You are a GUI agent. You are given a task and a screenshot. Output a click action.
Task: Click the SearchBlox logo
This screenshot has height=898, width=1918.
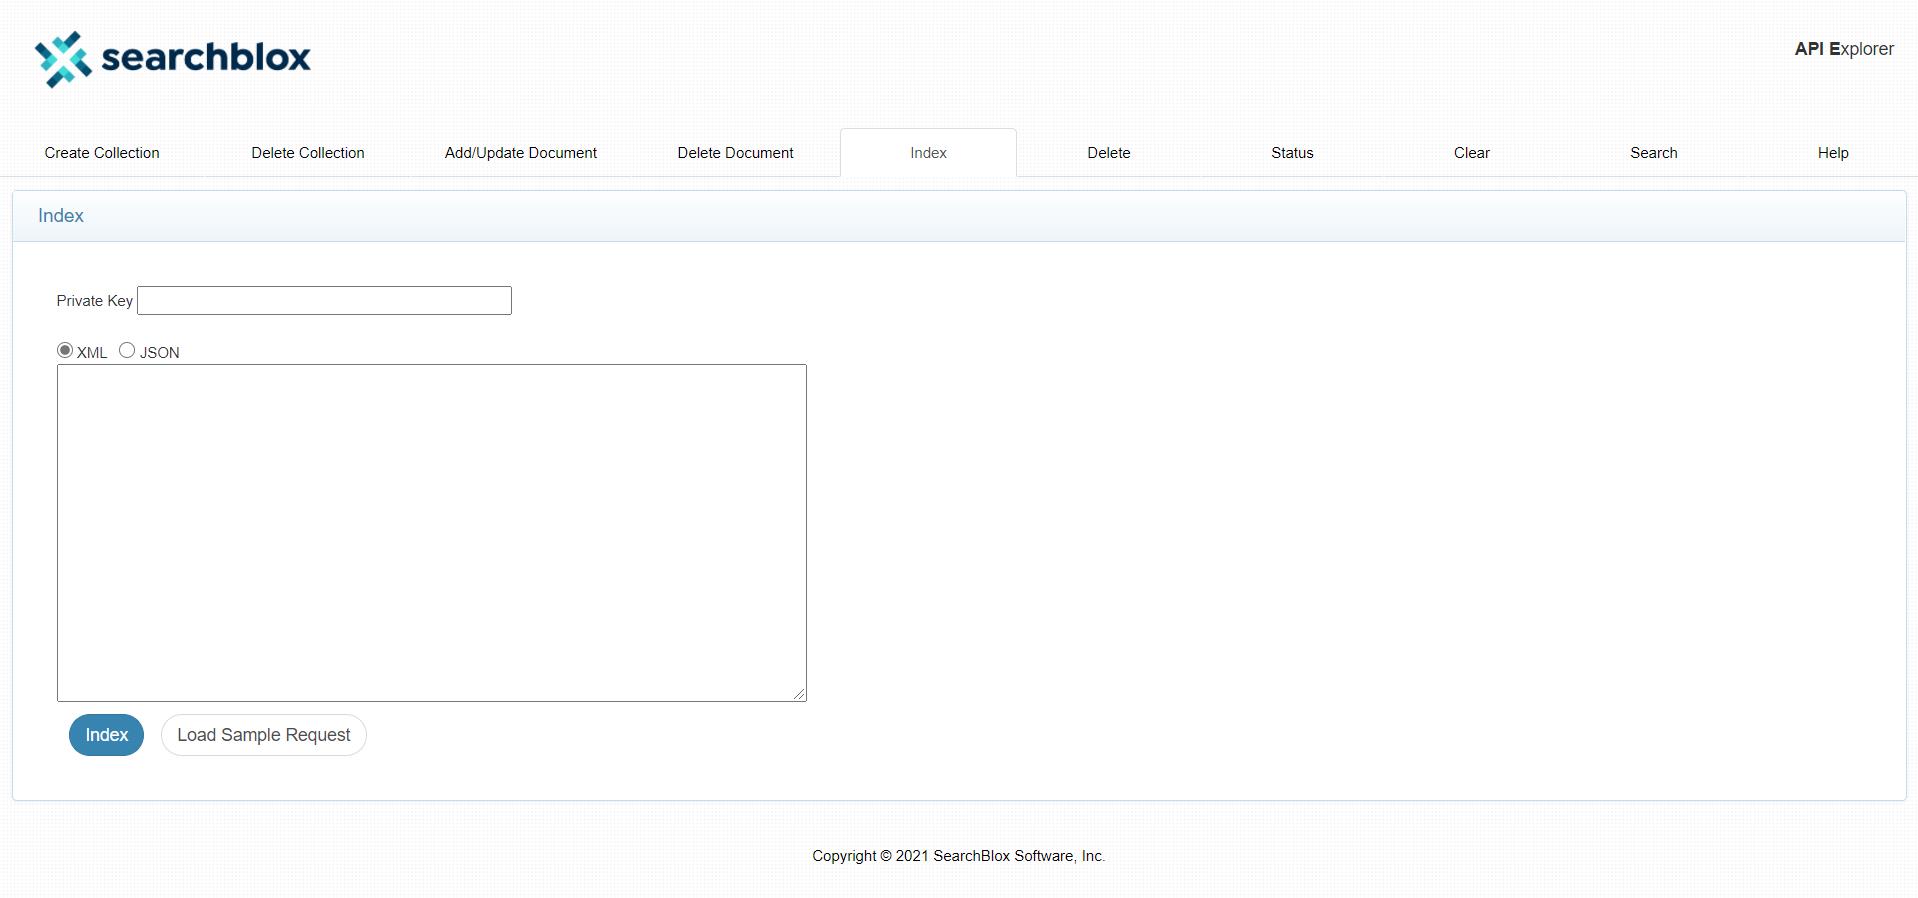tap(173, 59)
